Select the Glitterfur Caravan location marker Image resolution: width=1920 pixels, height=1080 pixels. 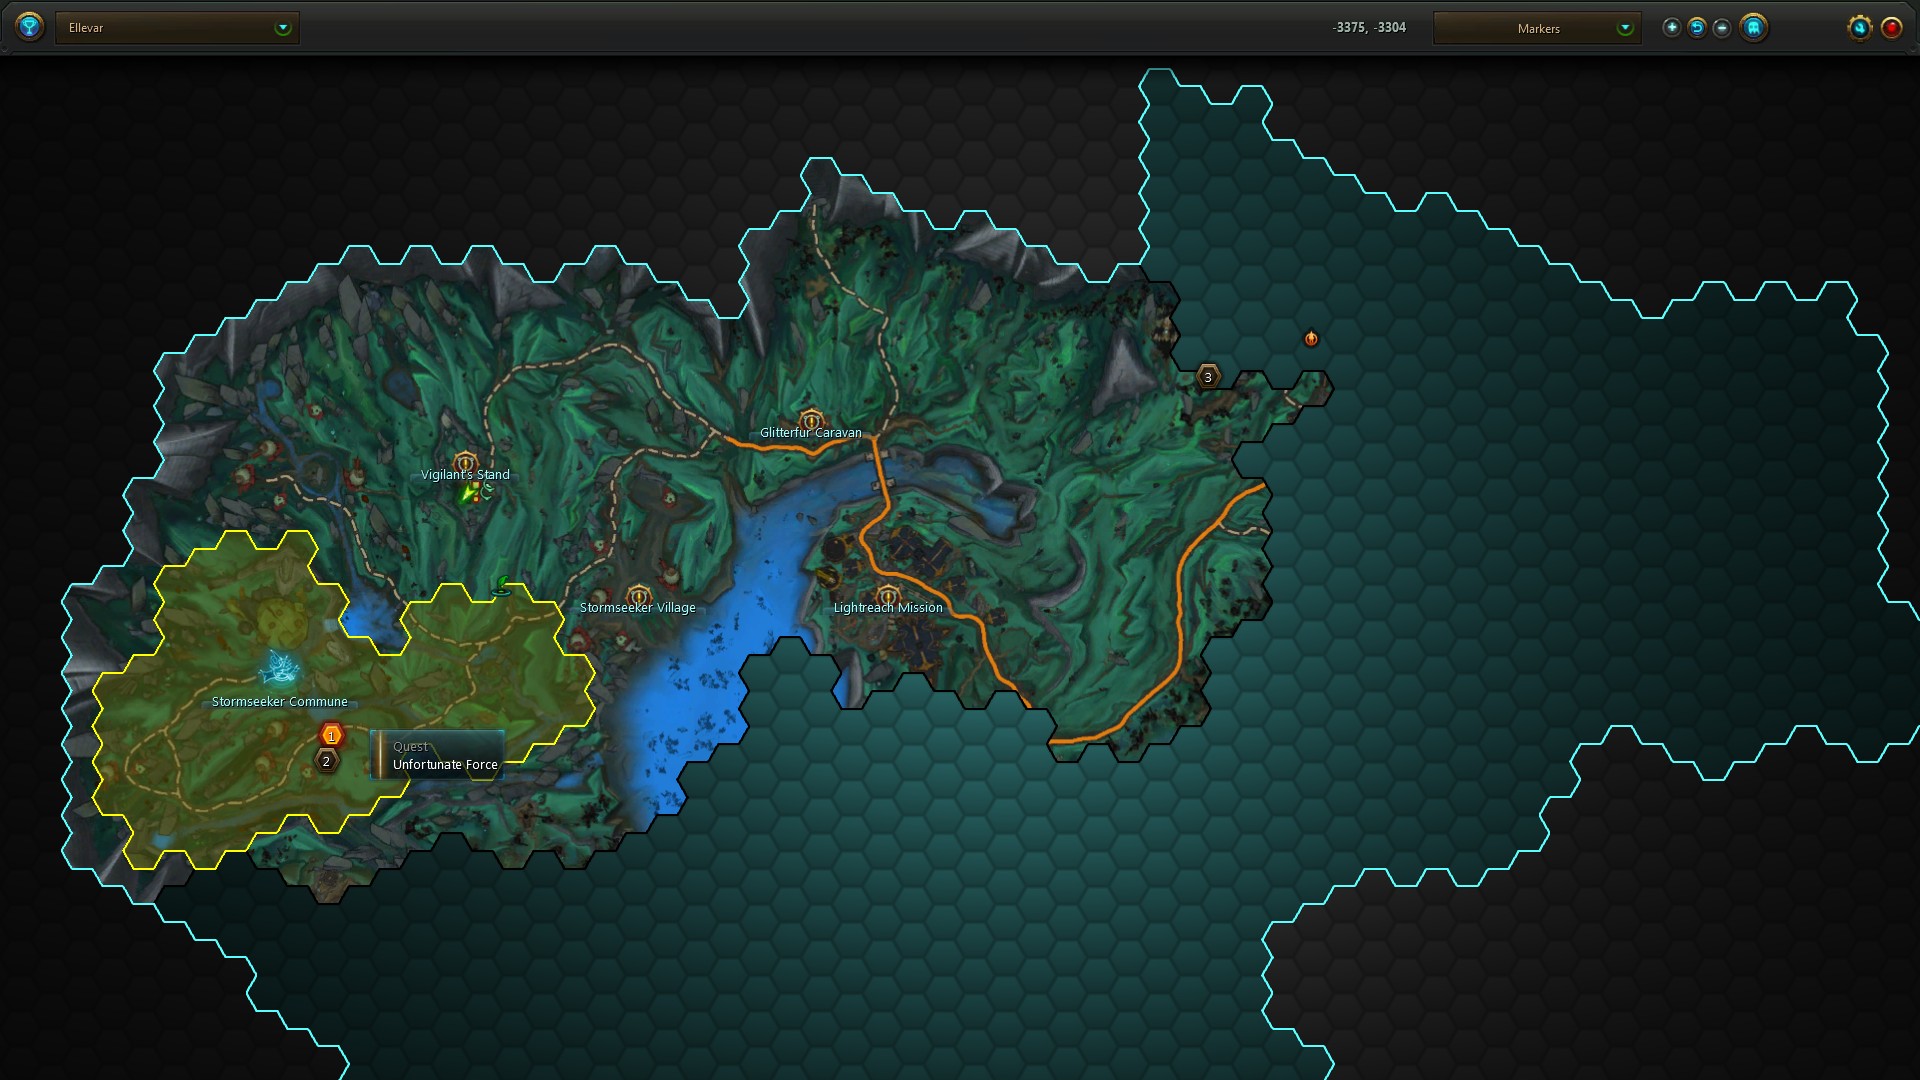click(x=811, y=420)
